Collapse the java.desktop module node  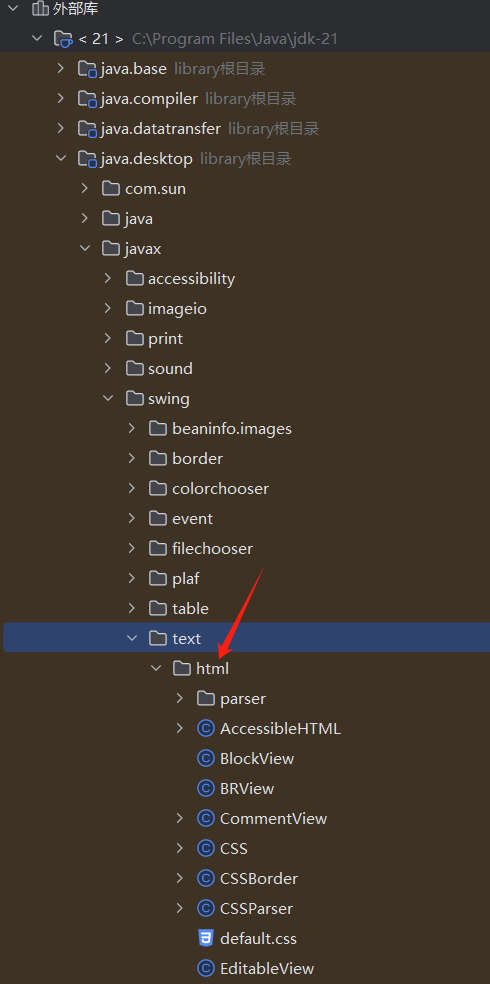coord(61,159)
